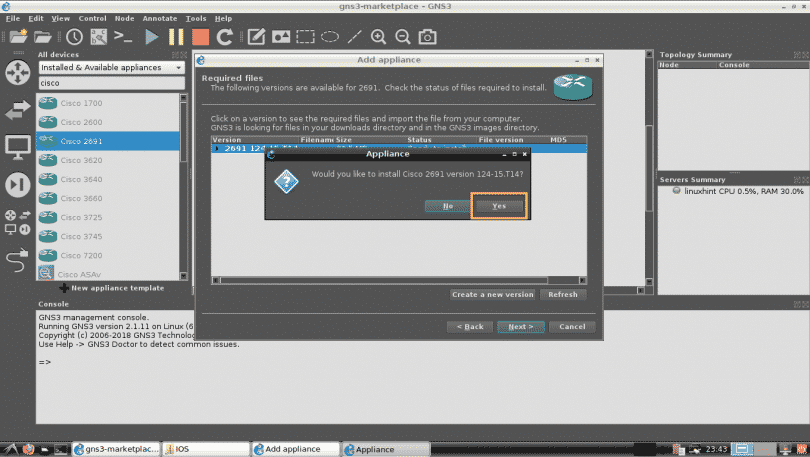Open the snapshot manager clock icon
The height and width of the screenshot is (457, 810).
(74, 37)
